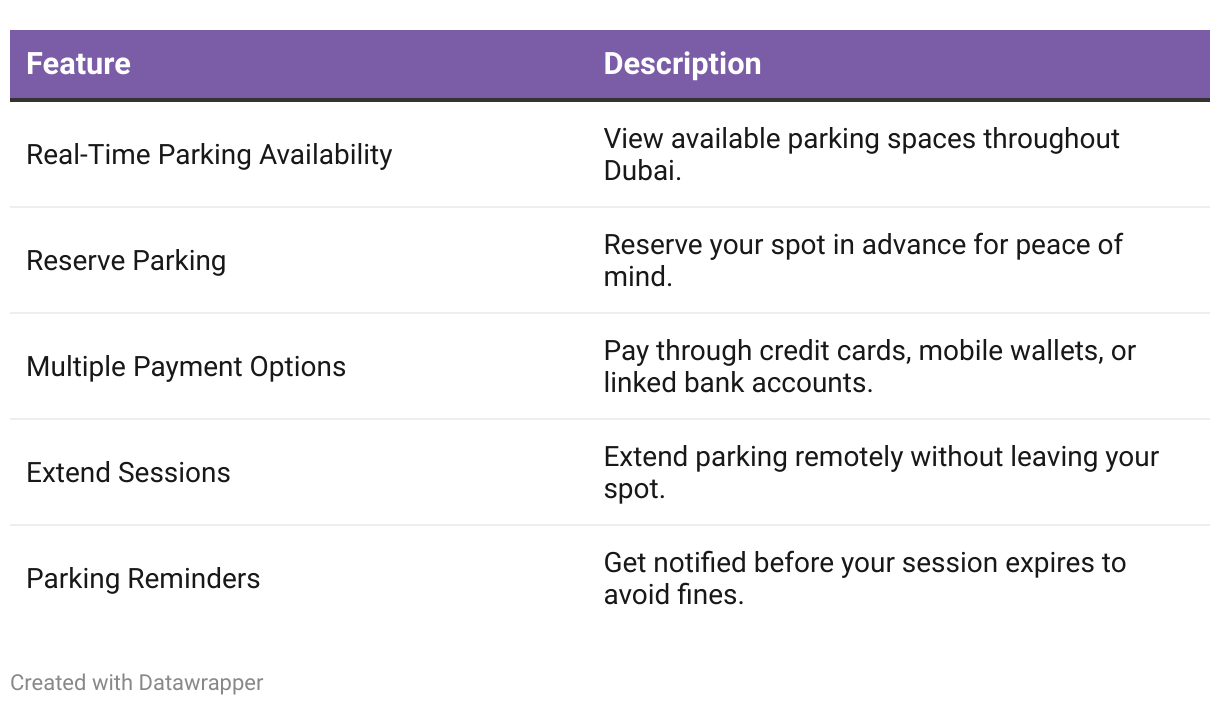Click 'linked bank accounts' text
The height and width of the screenshot is (706, 1220).
pos(738,383)
